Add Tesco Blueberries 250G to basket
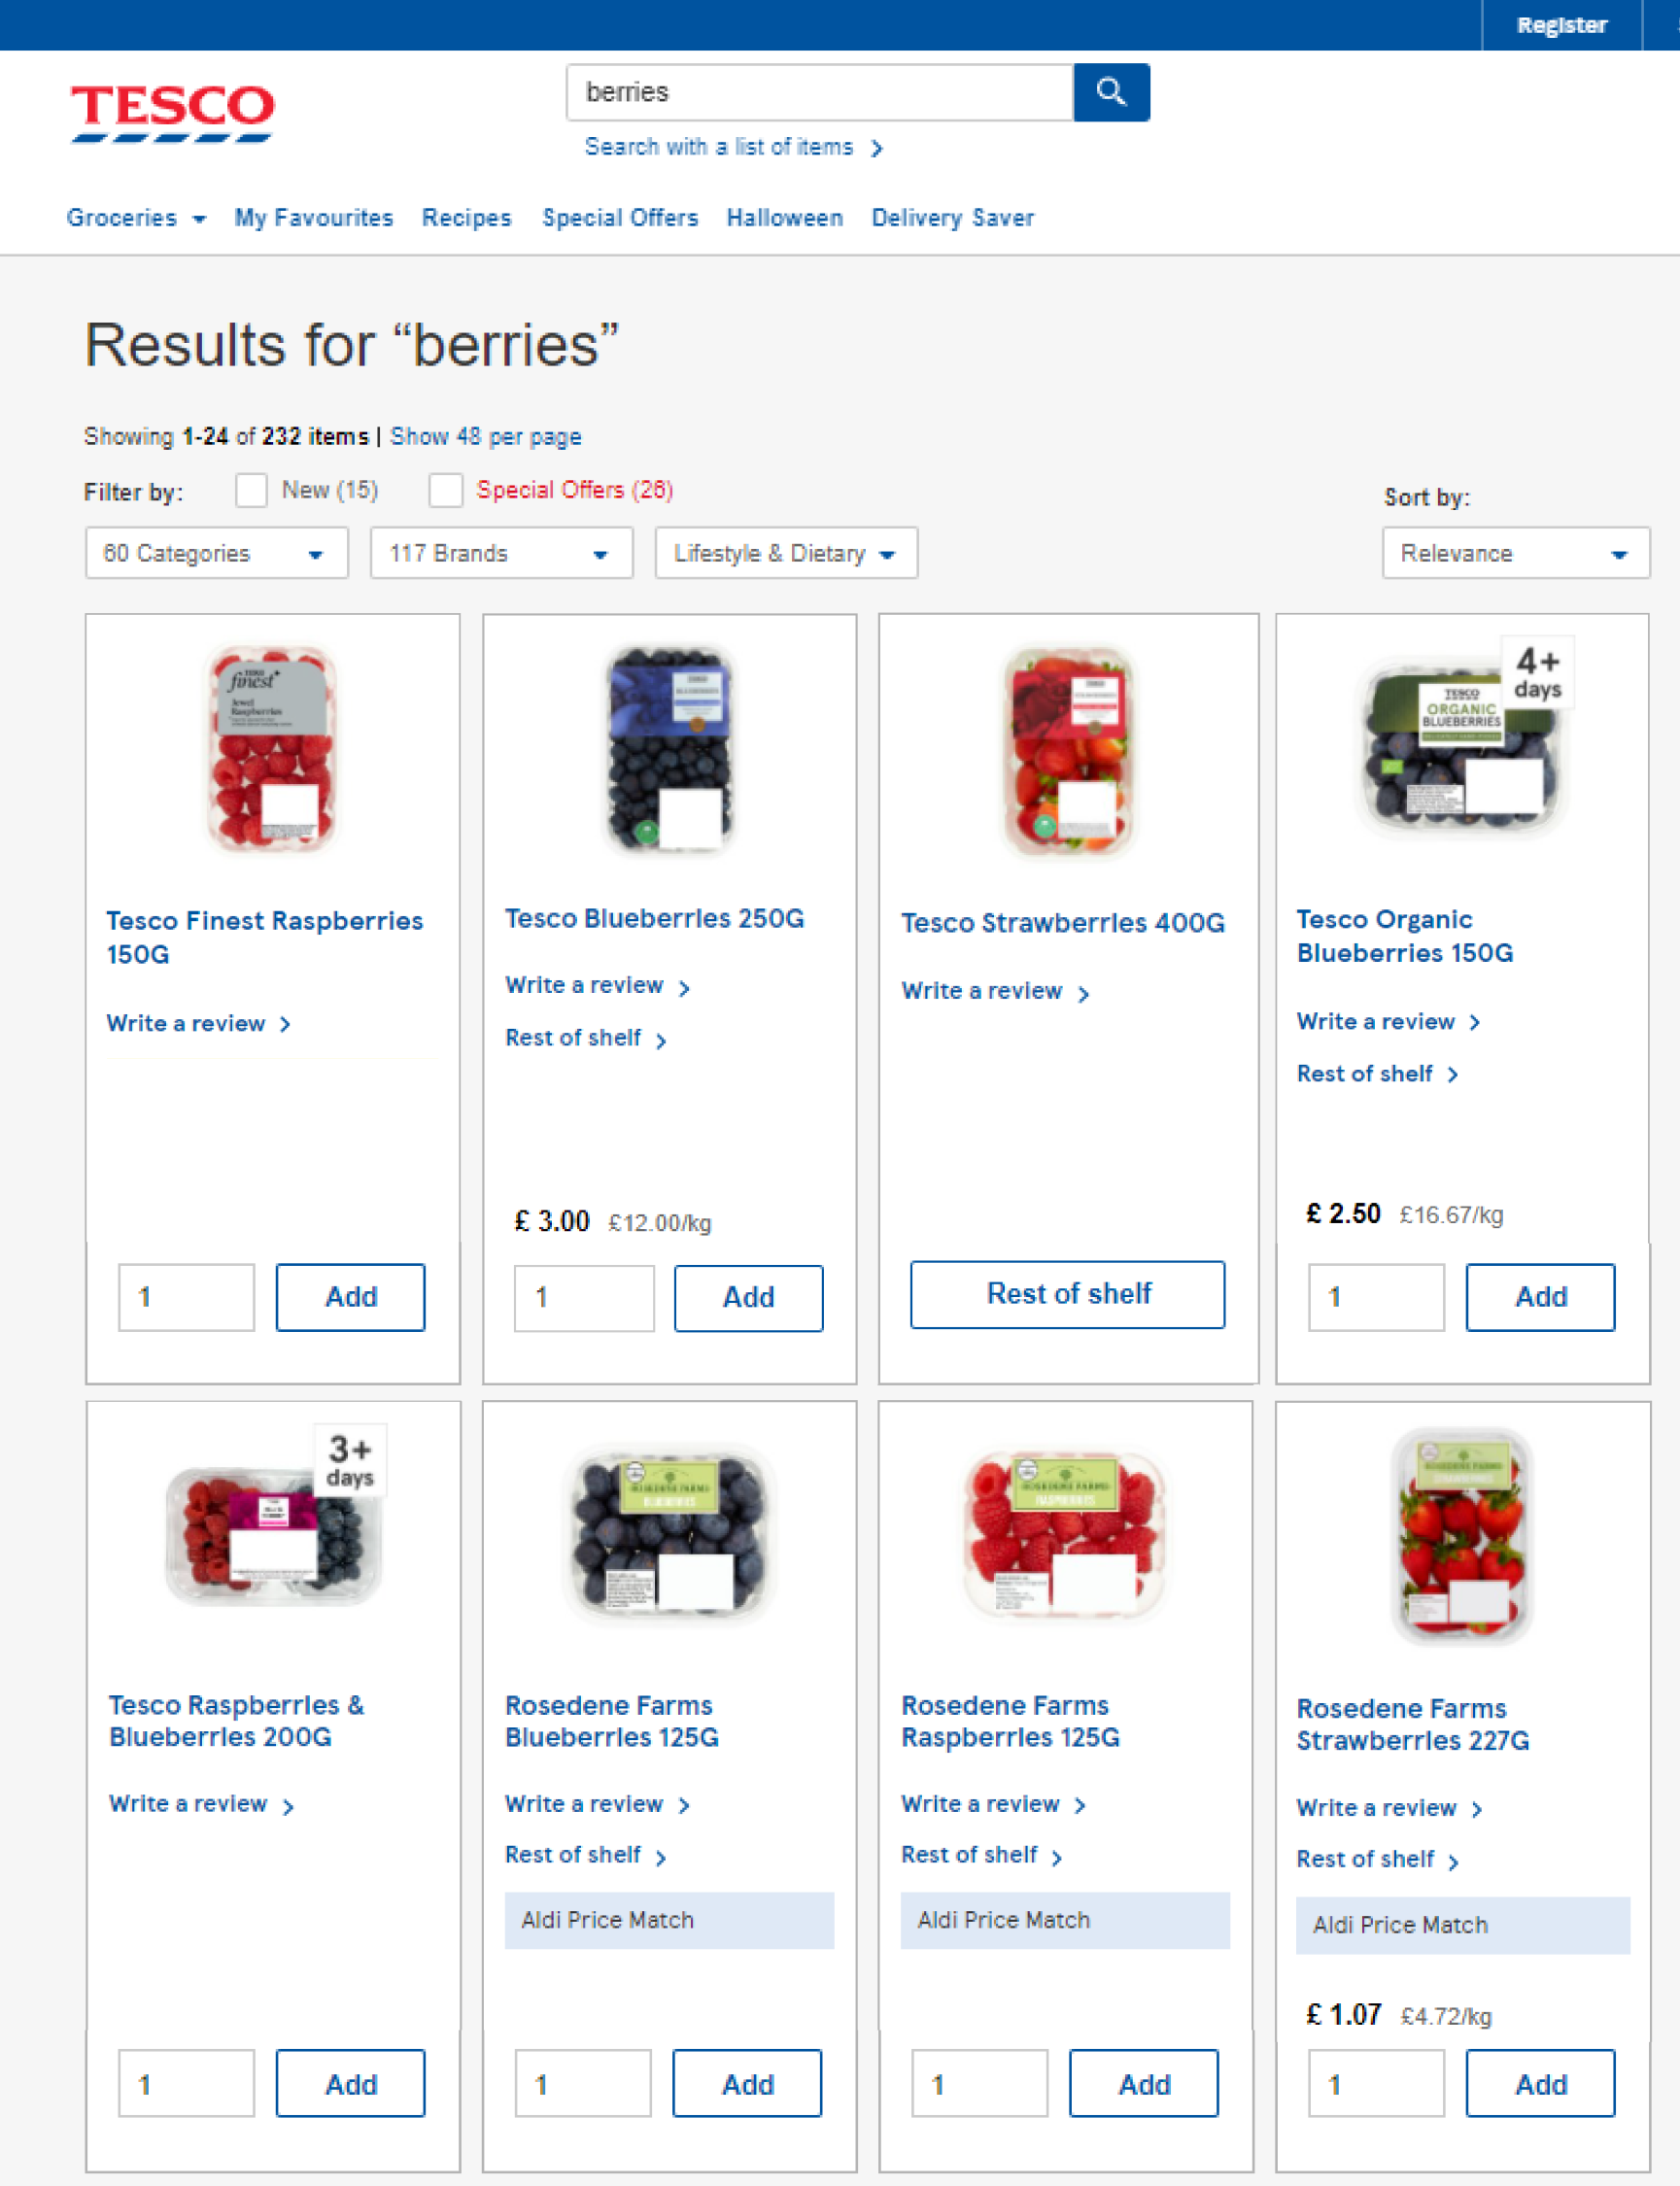 (x=748, y=1297)
